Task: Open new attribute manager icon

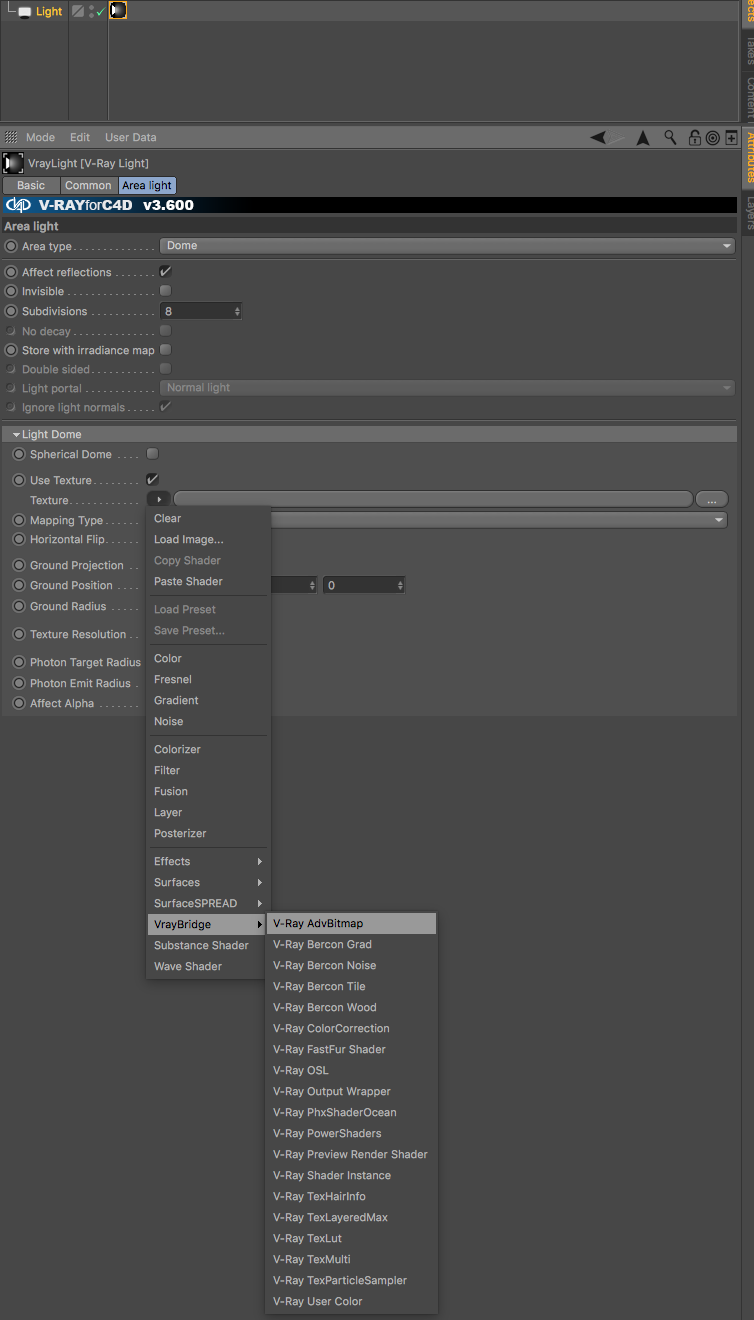Action: click(x=731, y=137)
